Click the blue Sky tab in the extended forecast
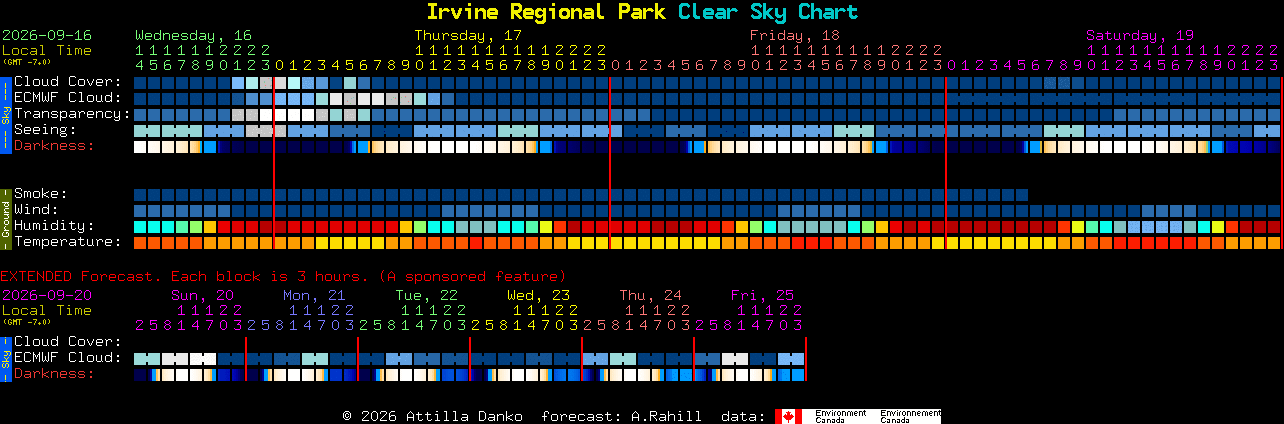Viewport: 1284px width, 424px height. (x=5, y=357)
